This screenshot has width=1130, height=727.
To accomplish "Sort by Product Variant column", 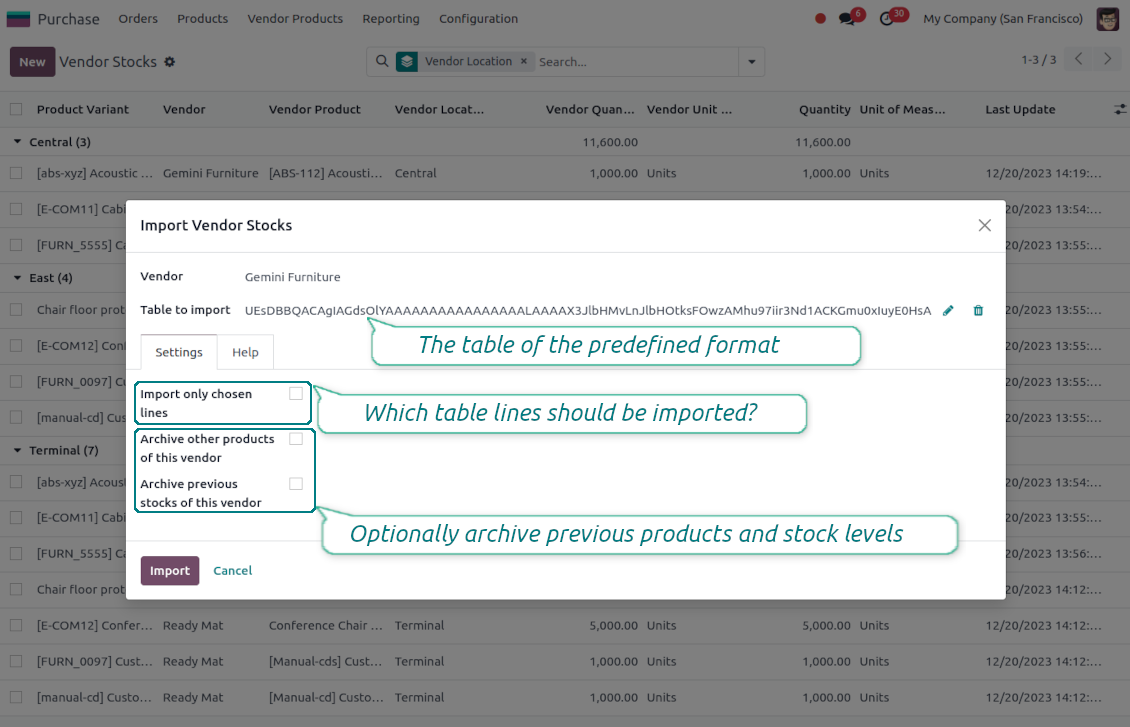I will click(x=82, y=110).
